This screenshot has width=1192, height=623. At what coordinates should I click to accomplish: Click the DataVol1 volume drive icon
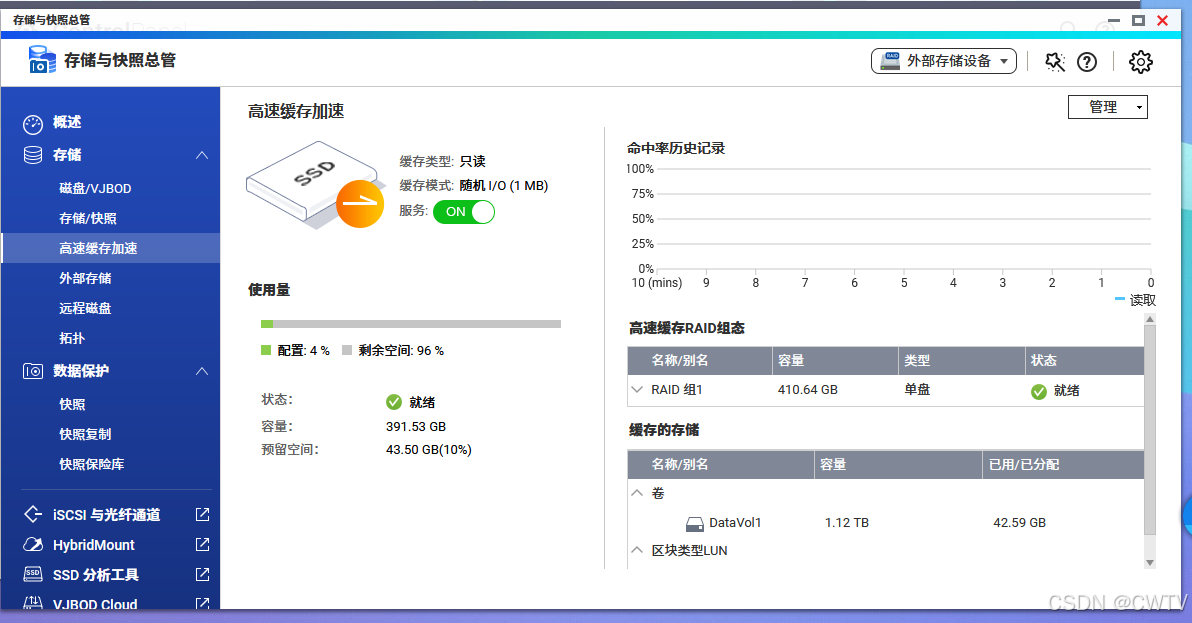coord(695,523)
